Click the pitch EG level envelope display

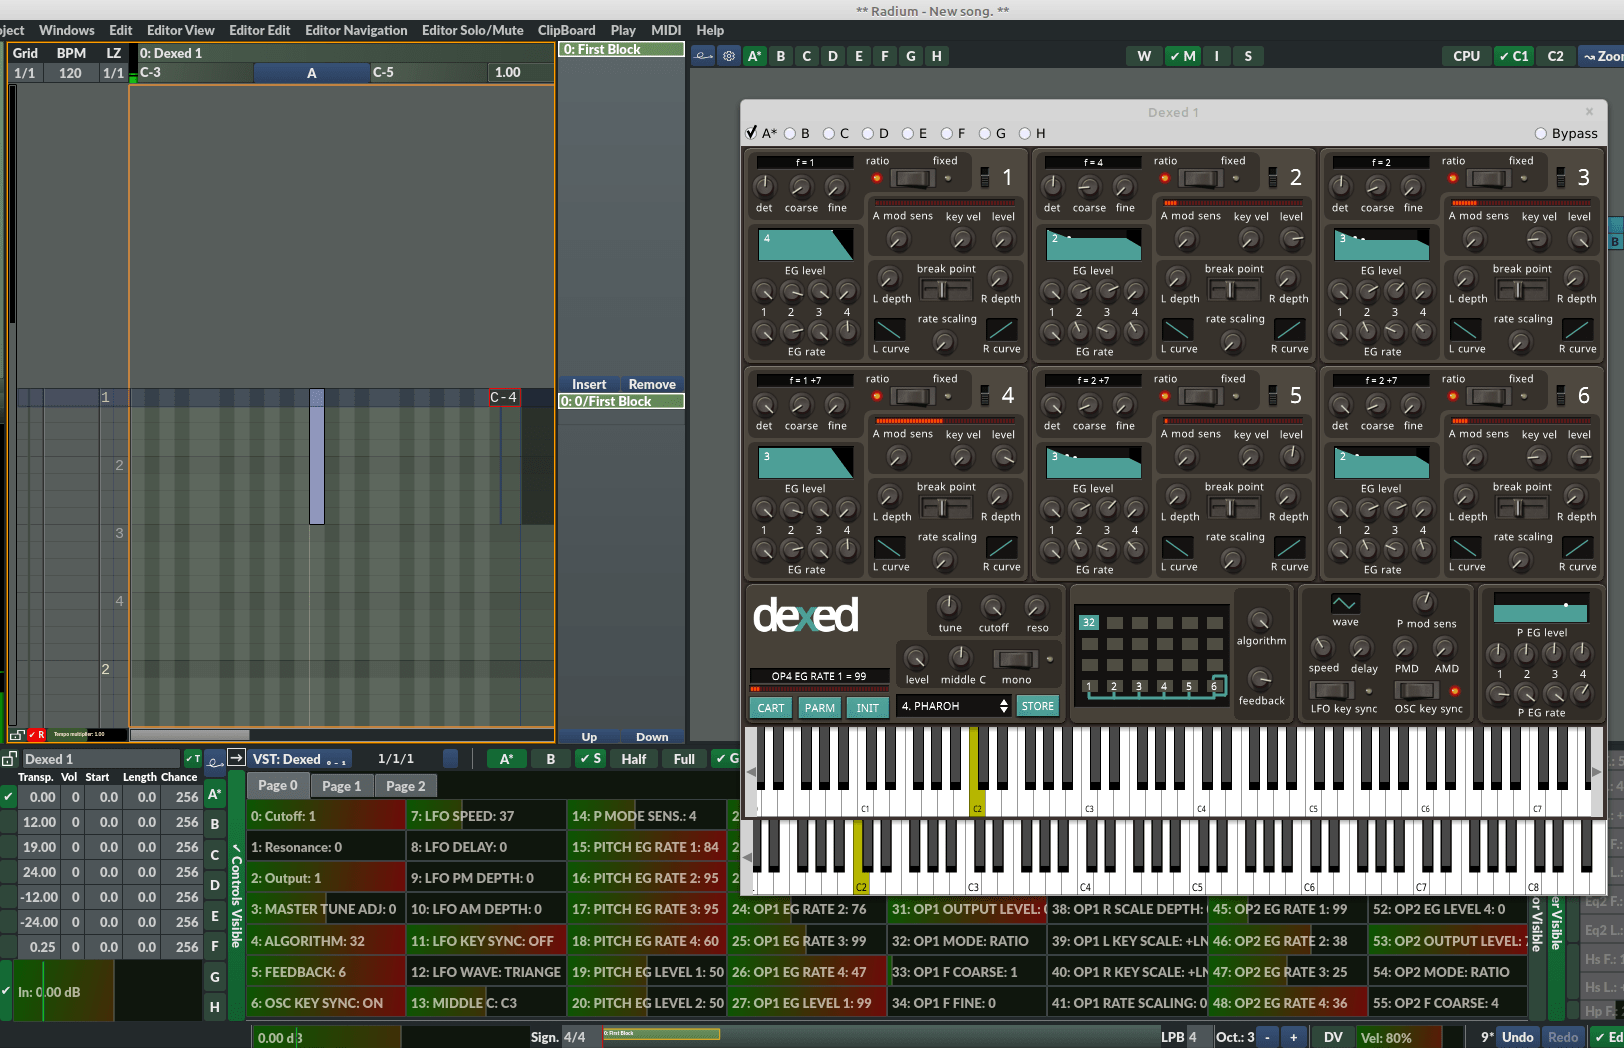click(1540, 607)
